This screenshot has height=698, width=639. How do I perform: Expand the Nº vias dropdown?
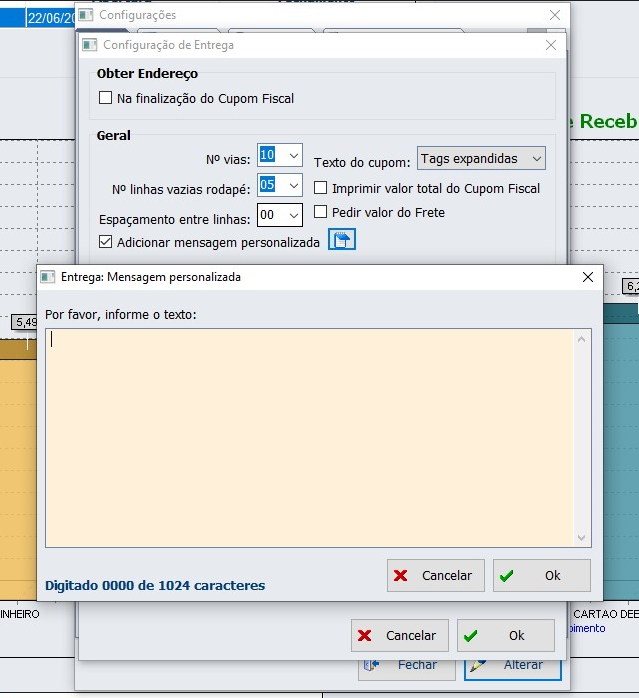coord(292,155)
